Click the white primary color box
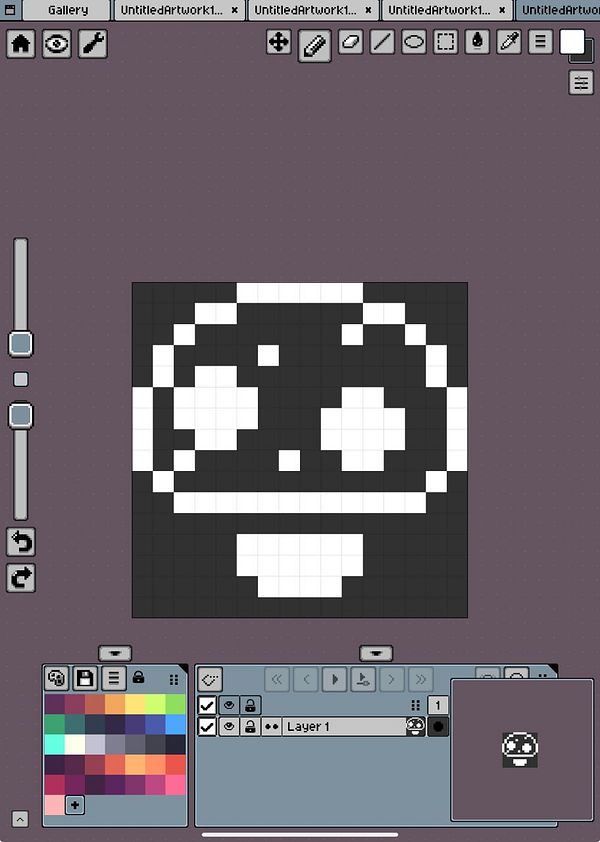 click(x=572, y=42)
